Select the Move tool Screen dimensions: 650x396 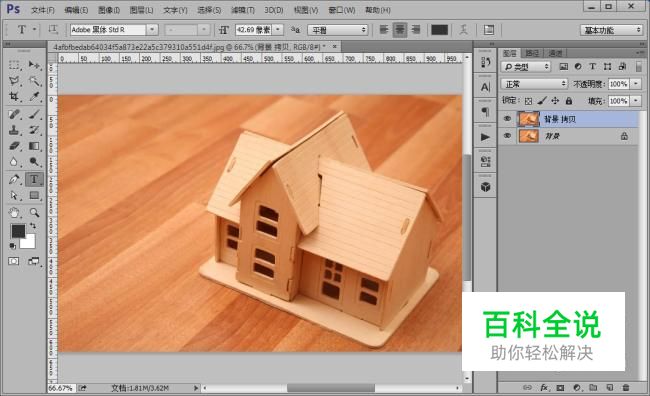(34, 65)
